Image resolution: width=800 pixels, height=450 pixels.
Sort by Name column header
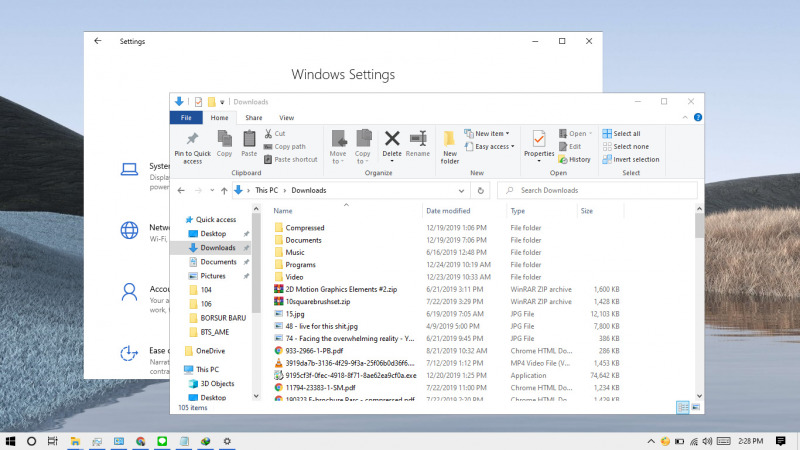[x=283, y=211]
